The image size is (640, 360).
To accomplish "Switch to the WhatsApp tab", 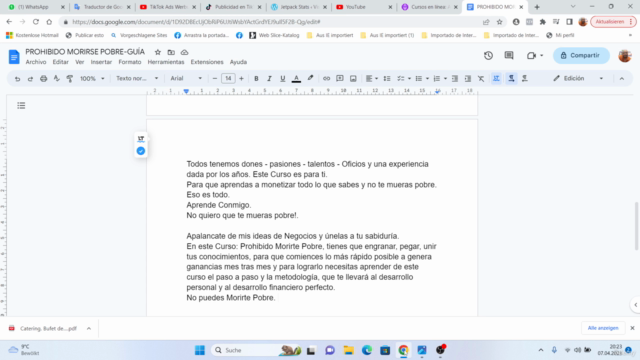I will click(x=36, y=7).
